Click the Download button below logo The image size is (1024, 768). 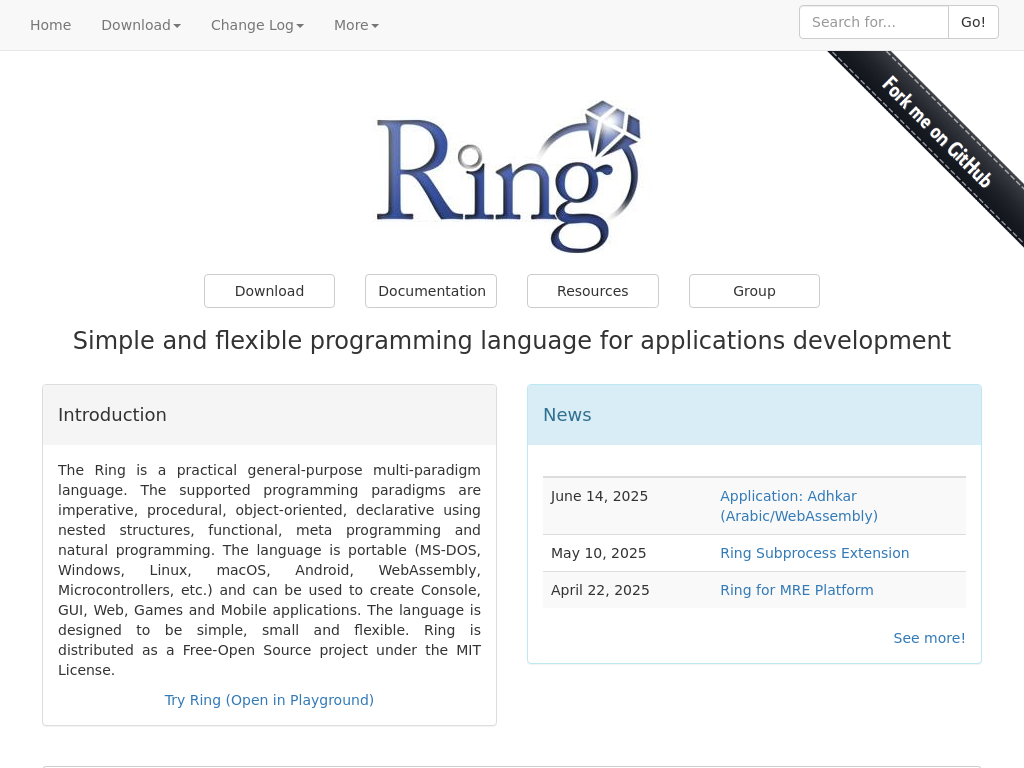[x=269, y=291]
